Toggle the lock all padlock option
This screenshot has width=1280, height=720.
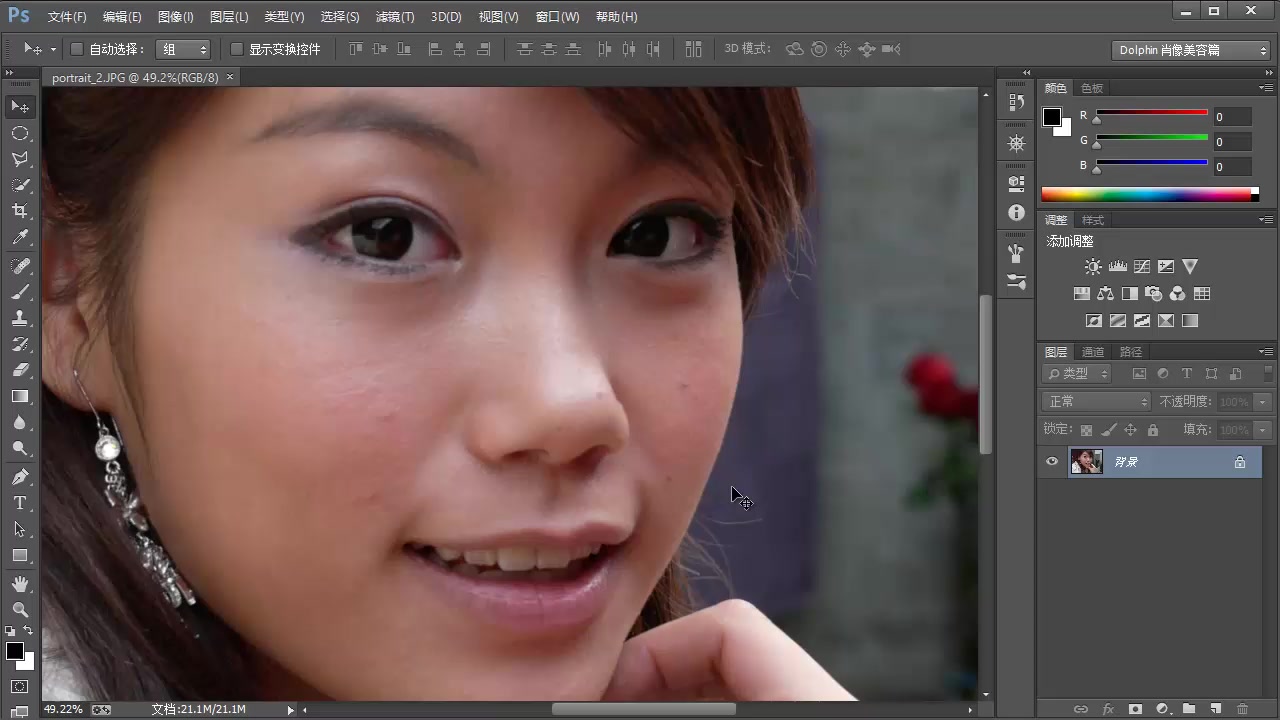click(1153, 430)
